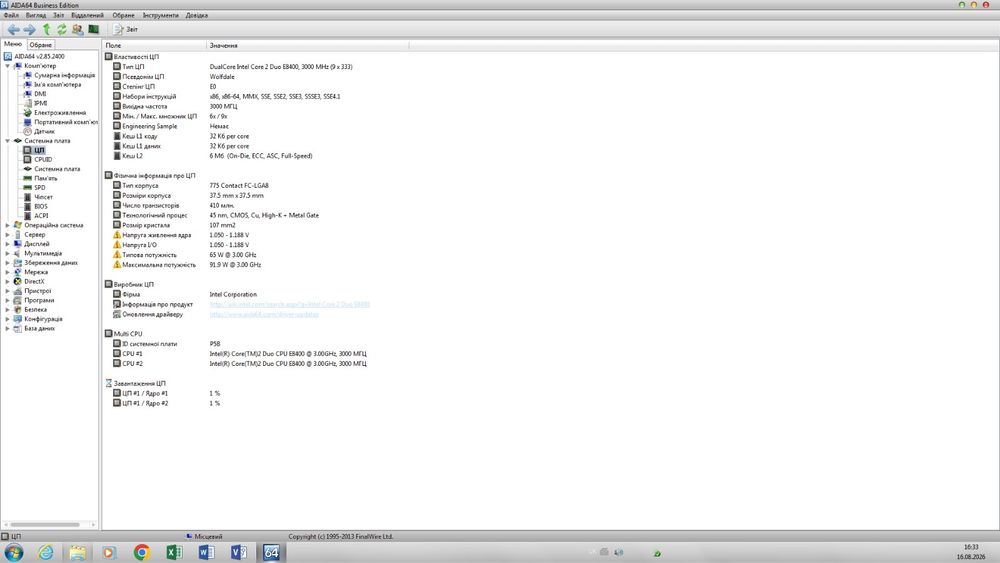Select Ім'я комп'ютера tree item
Screen dimensions: 1000x563
57,84
